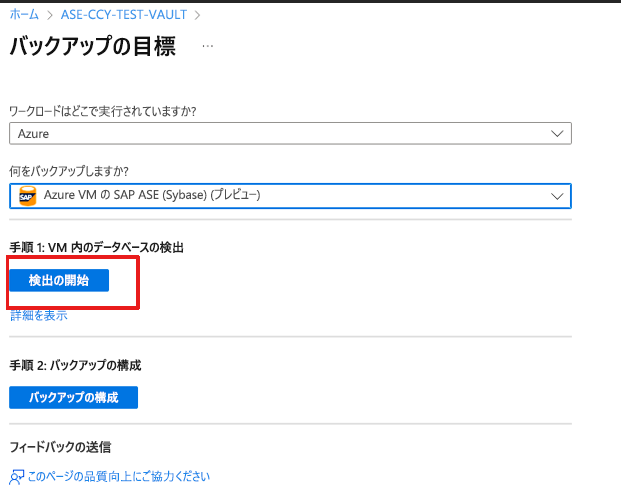Click the breadcrumb chevron after ASE-CCY-TEST-VAULT
Viewport: 621px width, 503px height.
pyautogui.click(x=197, y=15)
